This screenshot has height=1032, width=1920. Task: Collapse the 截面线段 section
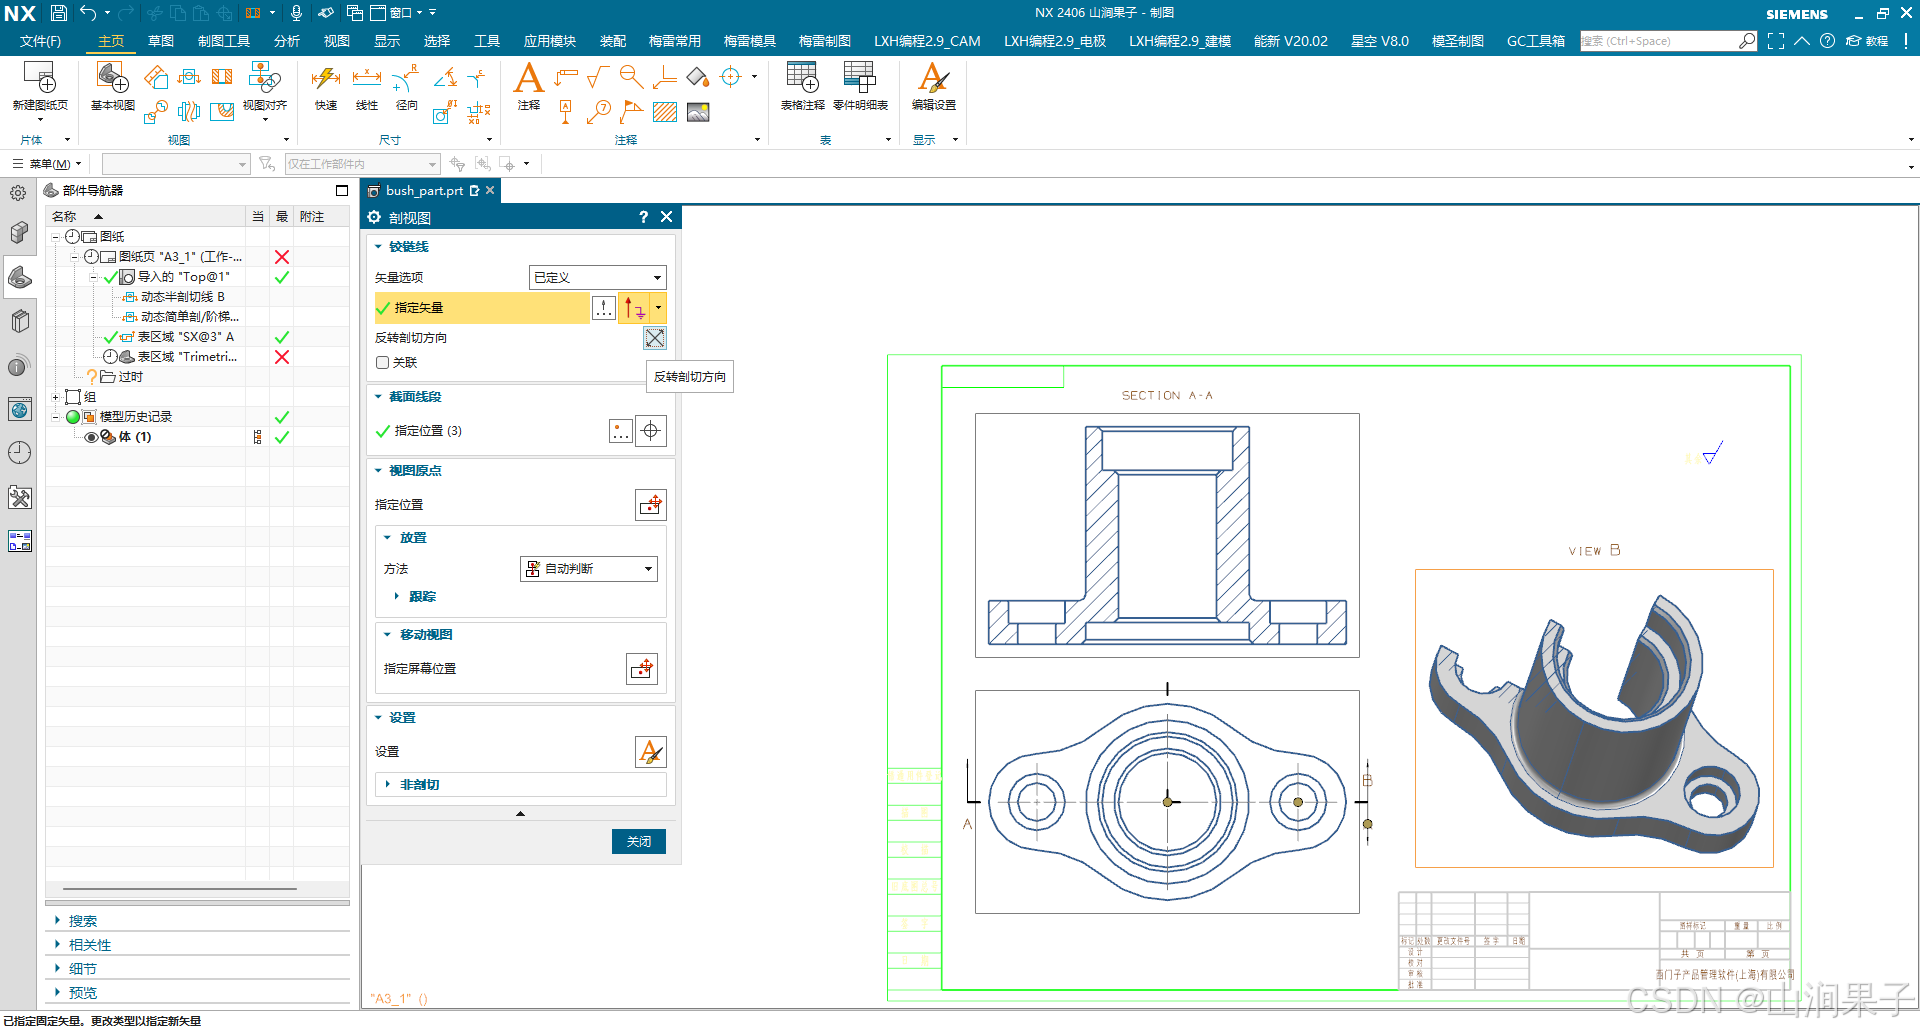point(378,397)
